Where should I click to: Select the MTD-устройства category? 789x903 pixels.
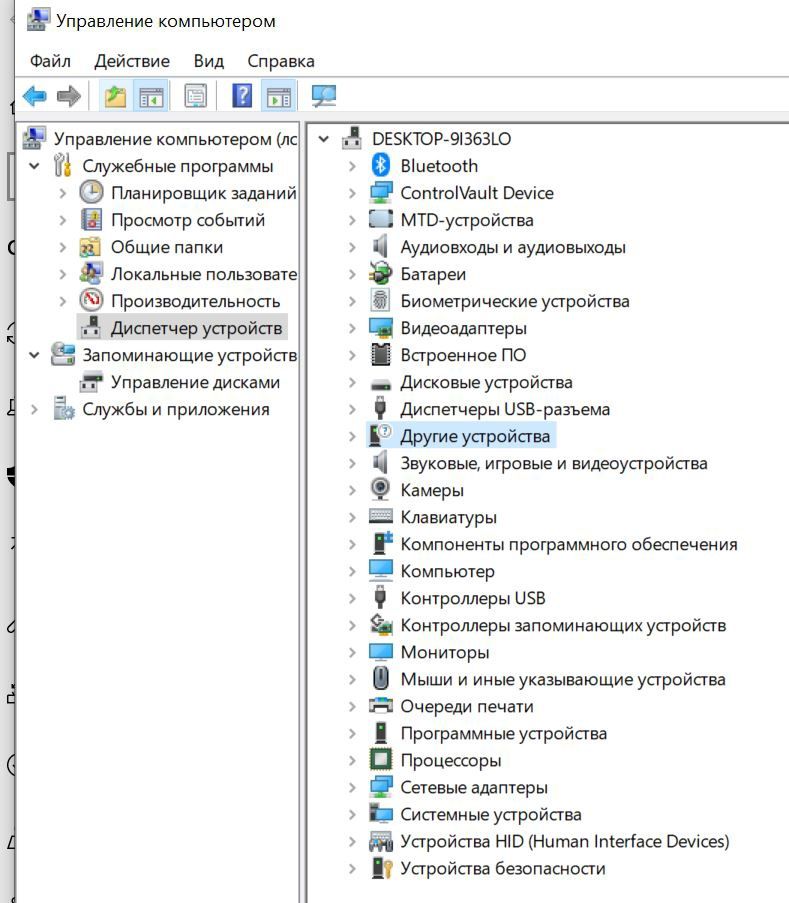point(467,220)
